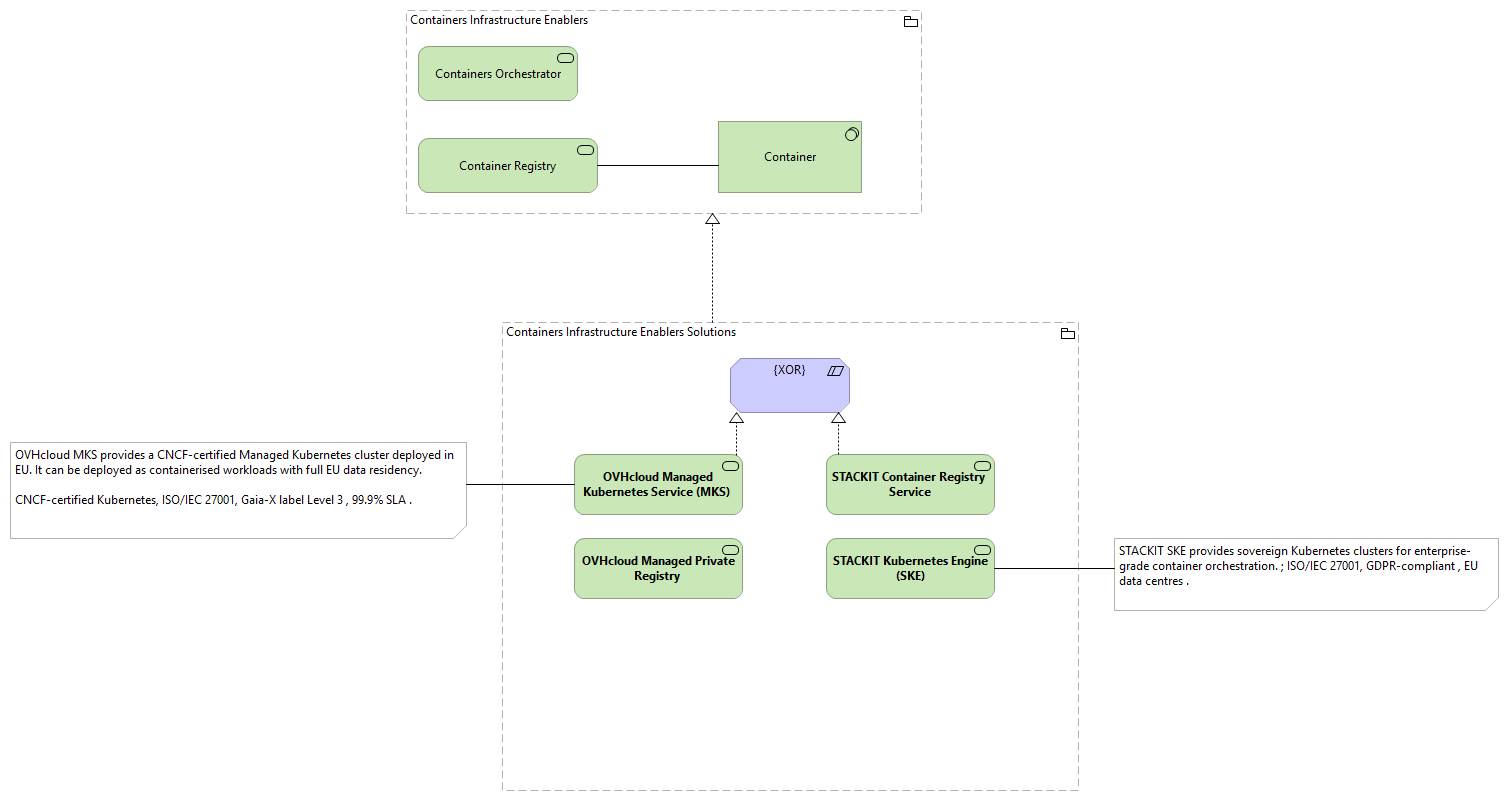Click the line linking STACKIT SKE node to its note
The width and height of the screenshot is (1509, 801).
pyautogui.click(x=1054, y=569)
